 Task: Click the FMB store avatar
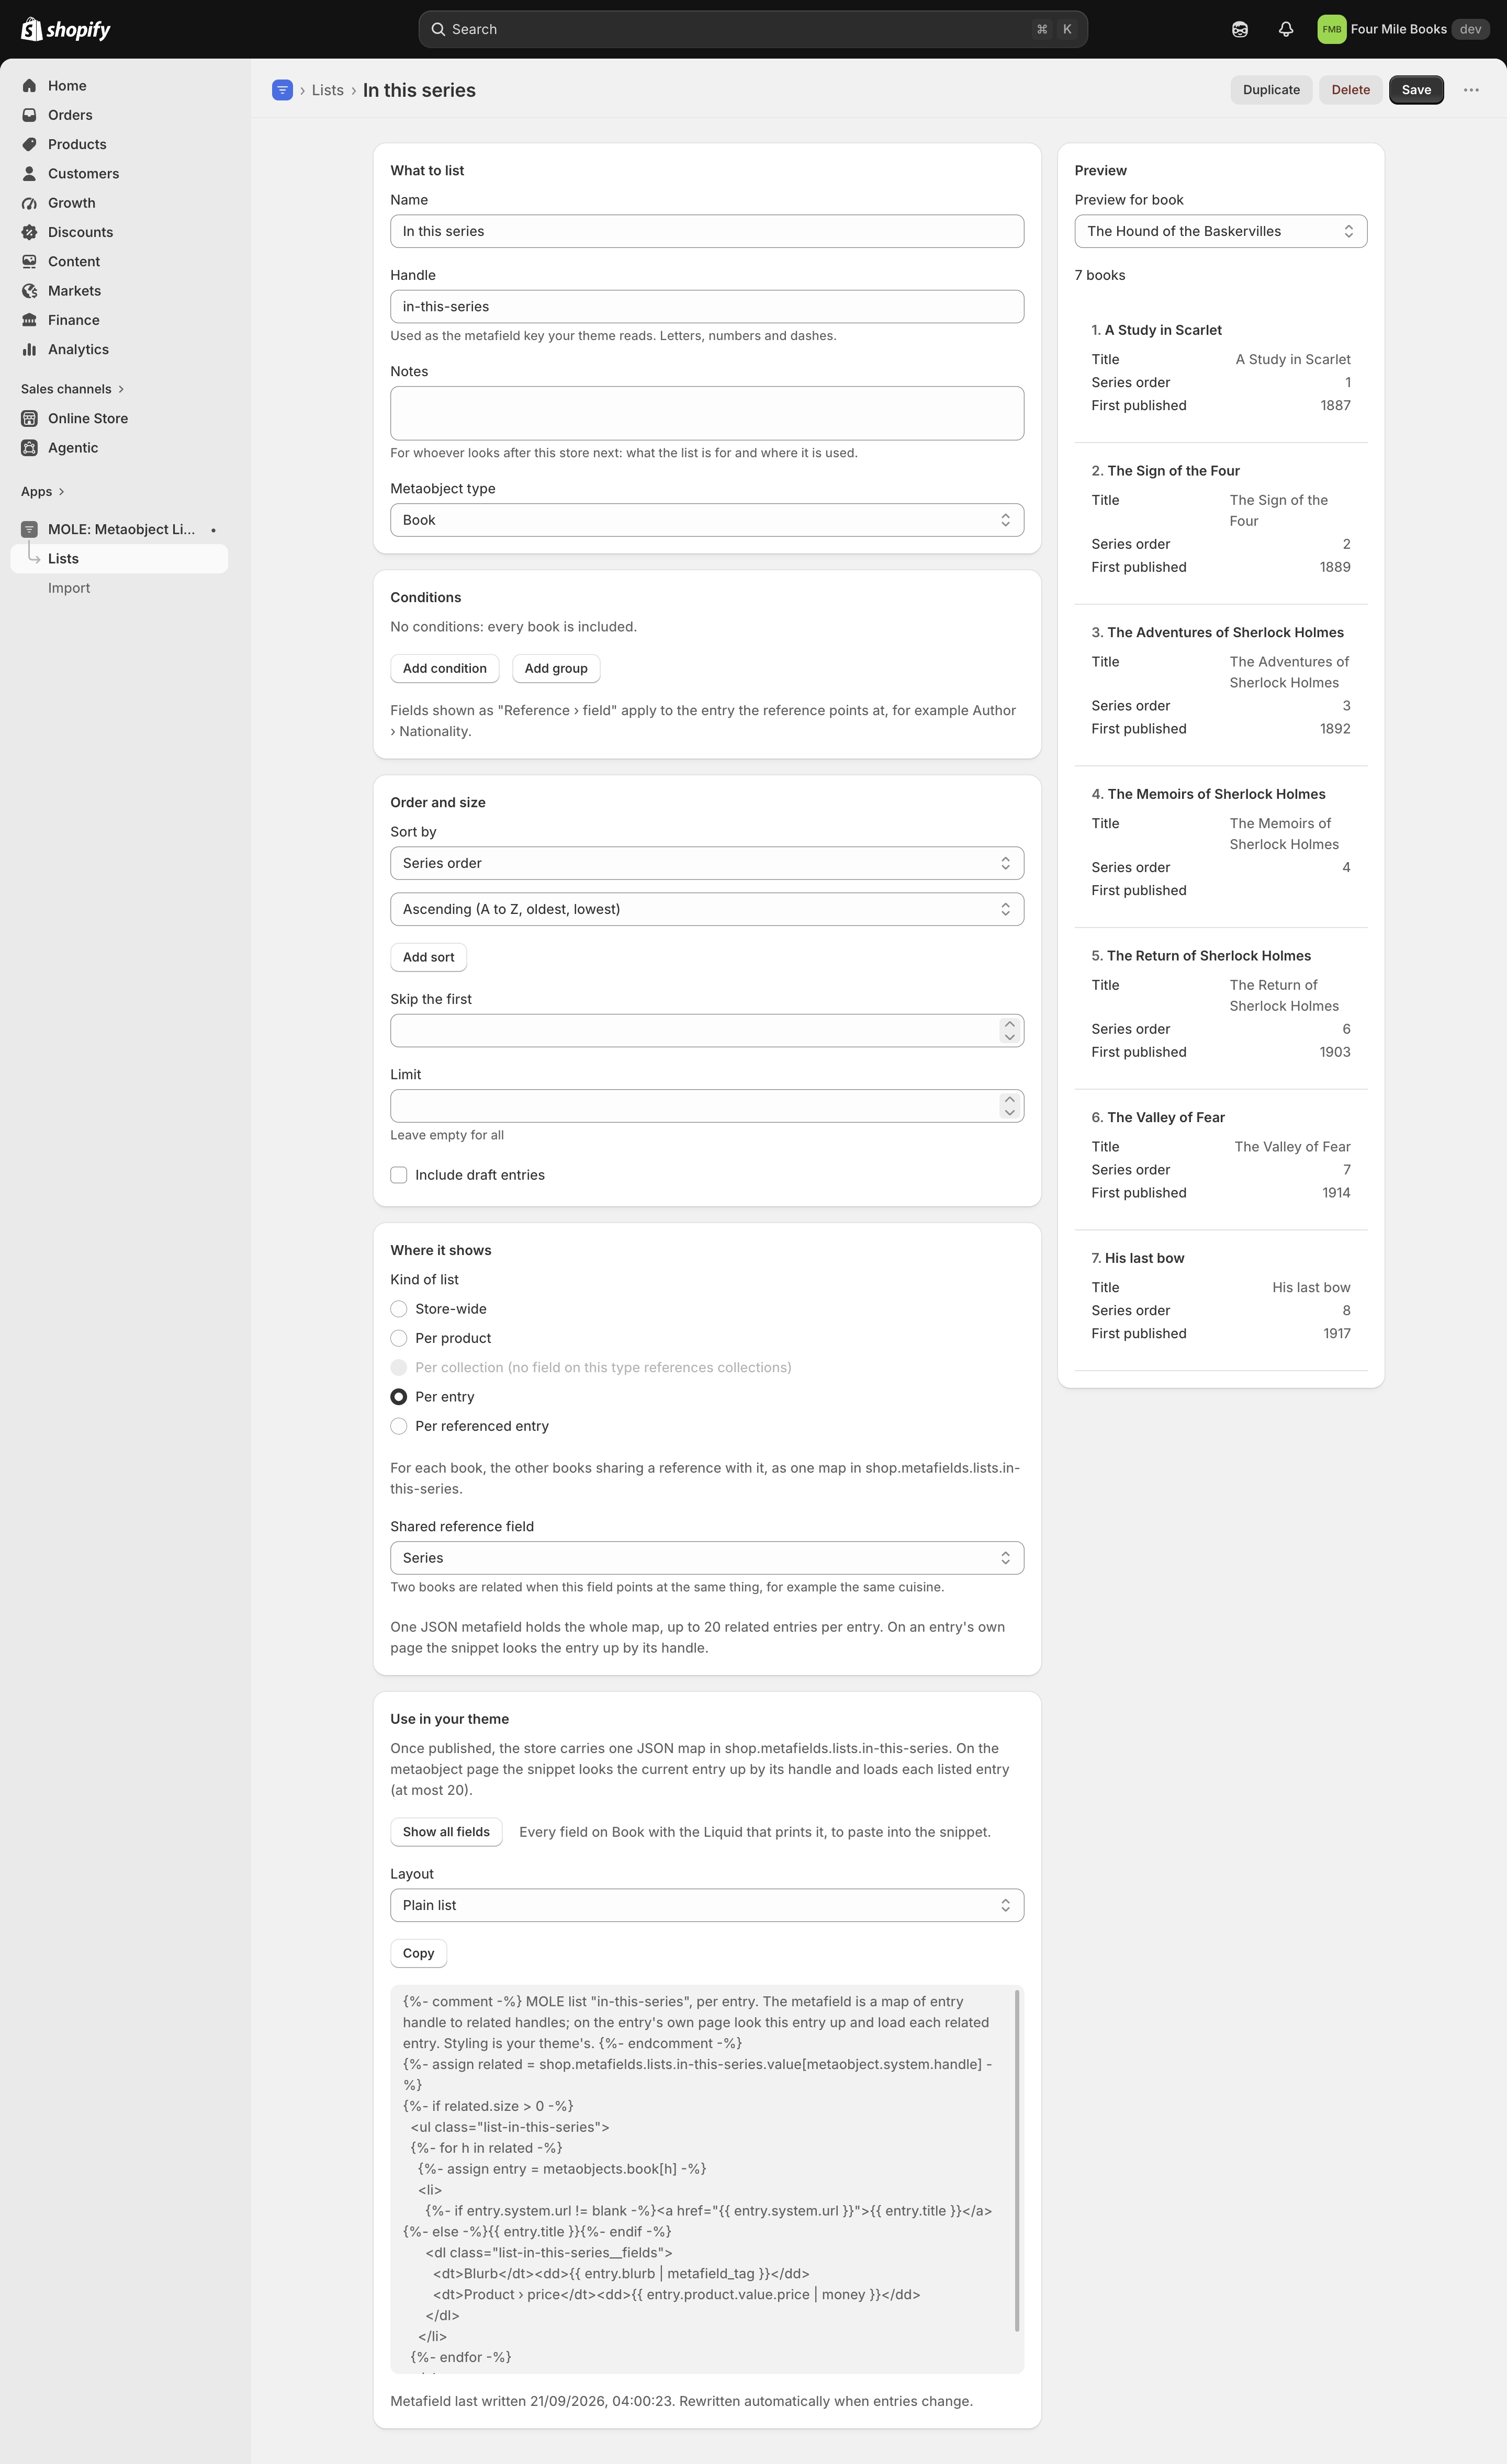point(1331,29)
